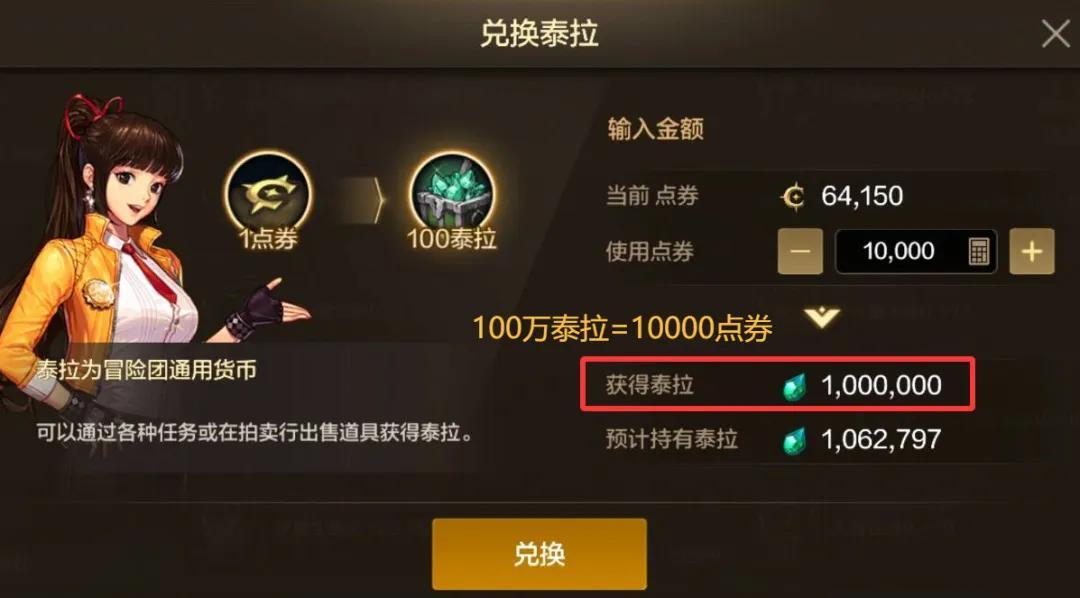Screen dimensions: 1080x598
Task: Click the 输入金额 section heading
Action: [x=655, y=129]
